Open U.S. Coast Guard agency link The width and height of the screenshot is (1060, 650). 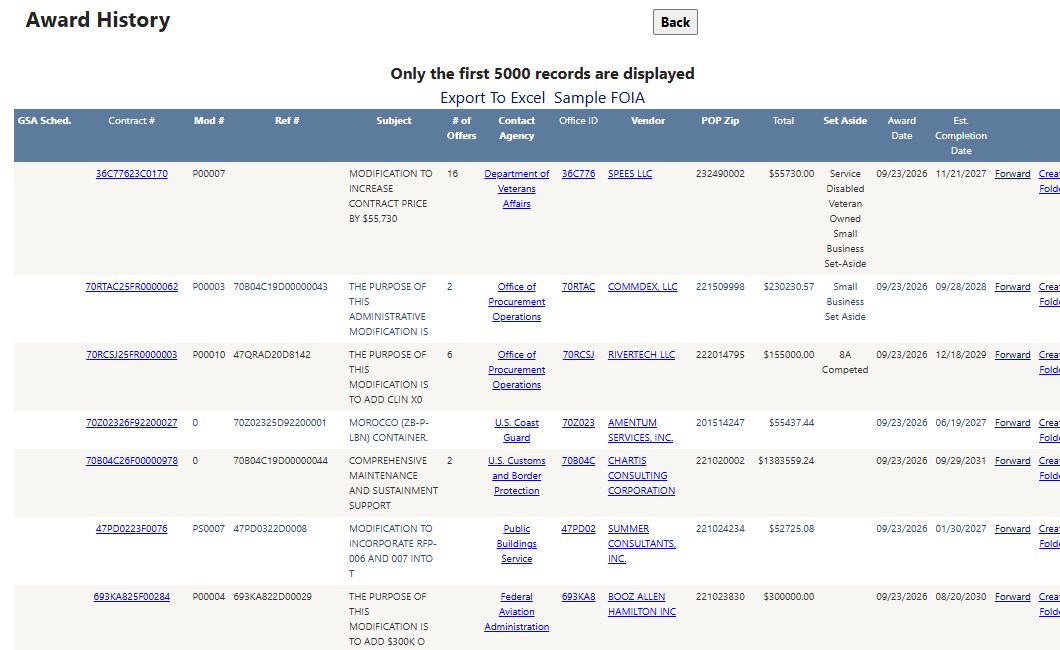click(x=516, y=430)
